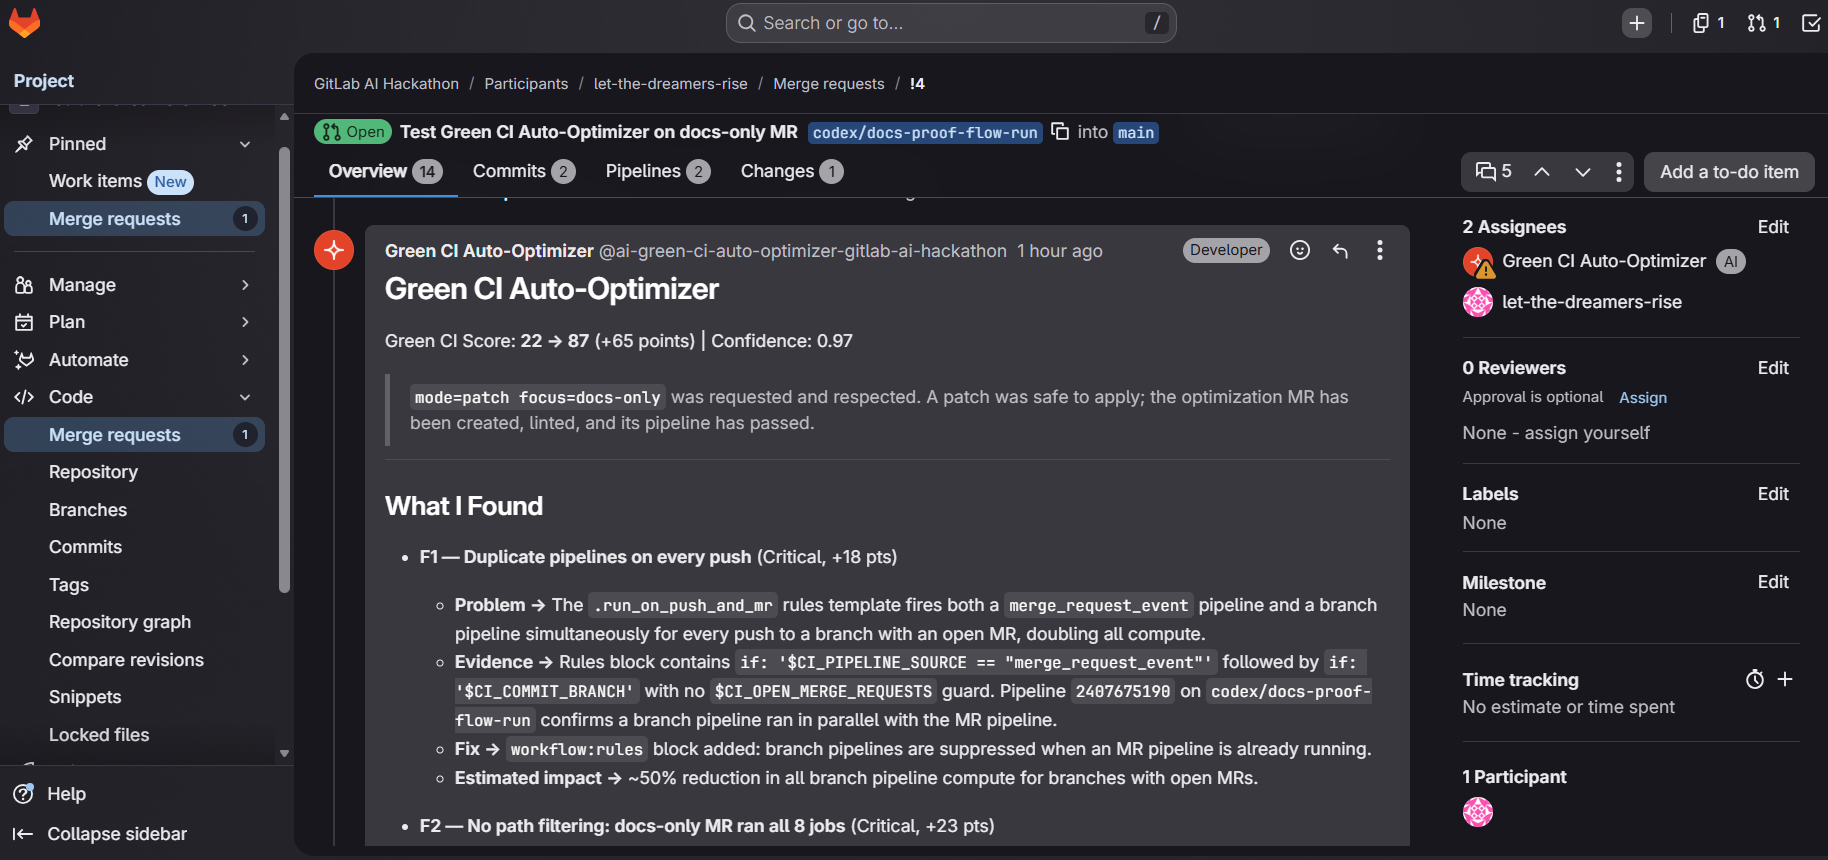The width and height of the screenshot is (1828, 860).
Task: Click the sidebar scrollbar down arrow
Action: point(284,754)
